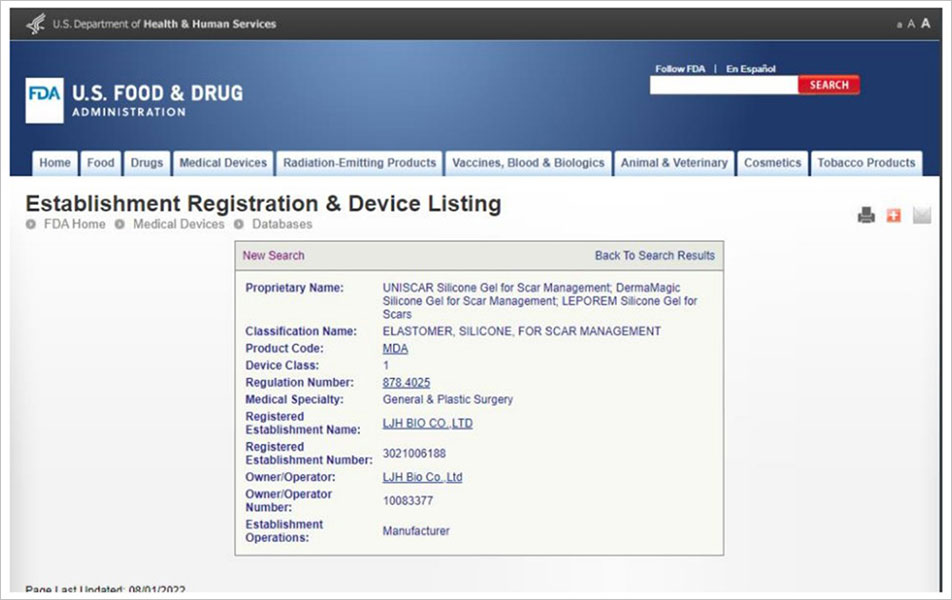
Task: Switch to the Drugs tab
Action: [x=146, y=163]
